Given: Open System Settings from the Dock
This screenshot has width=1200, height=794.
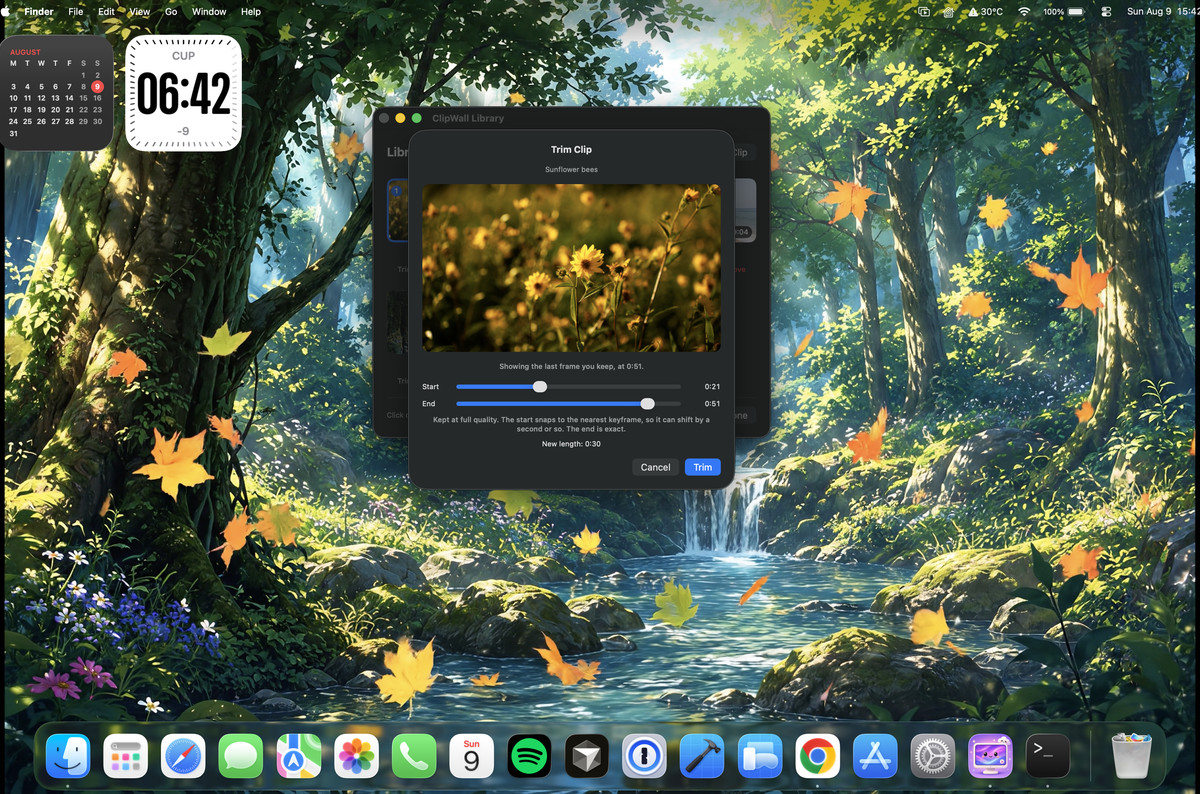Looking at the screenshot, I should point(933,756).
